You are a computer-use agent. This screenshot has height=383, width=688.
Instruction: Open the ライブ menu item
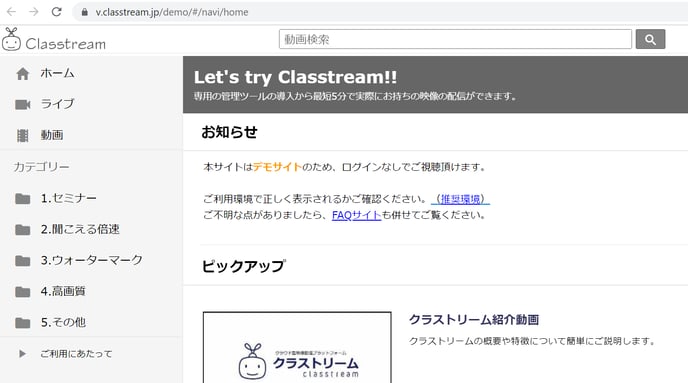(57, 104)
